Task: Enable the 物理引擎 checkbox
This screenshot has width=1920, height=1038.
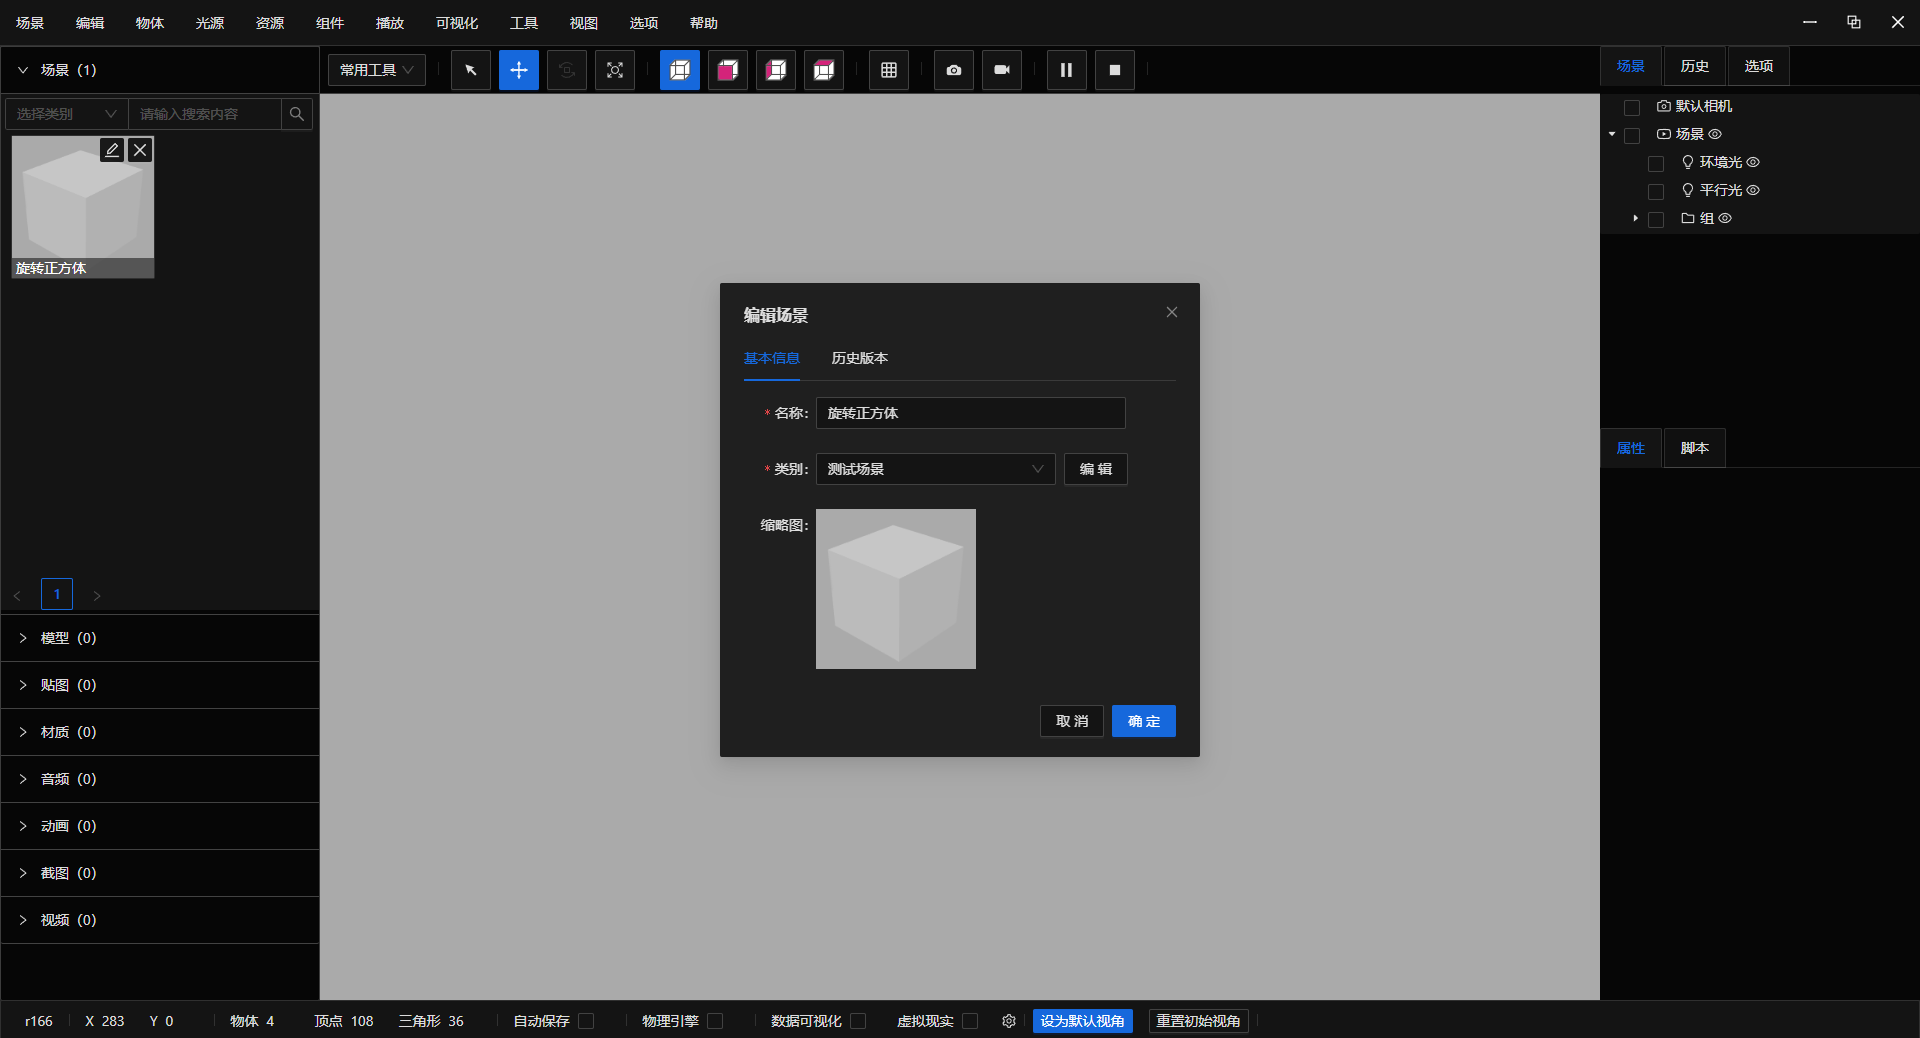Action: (x=715, y=1021)
